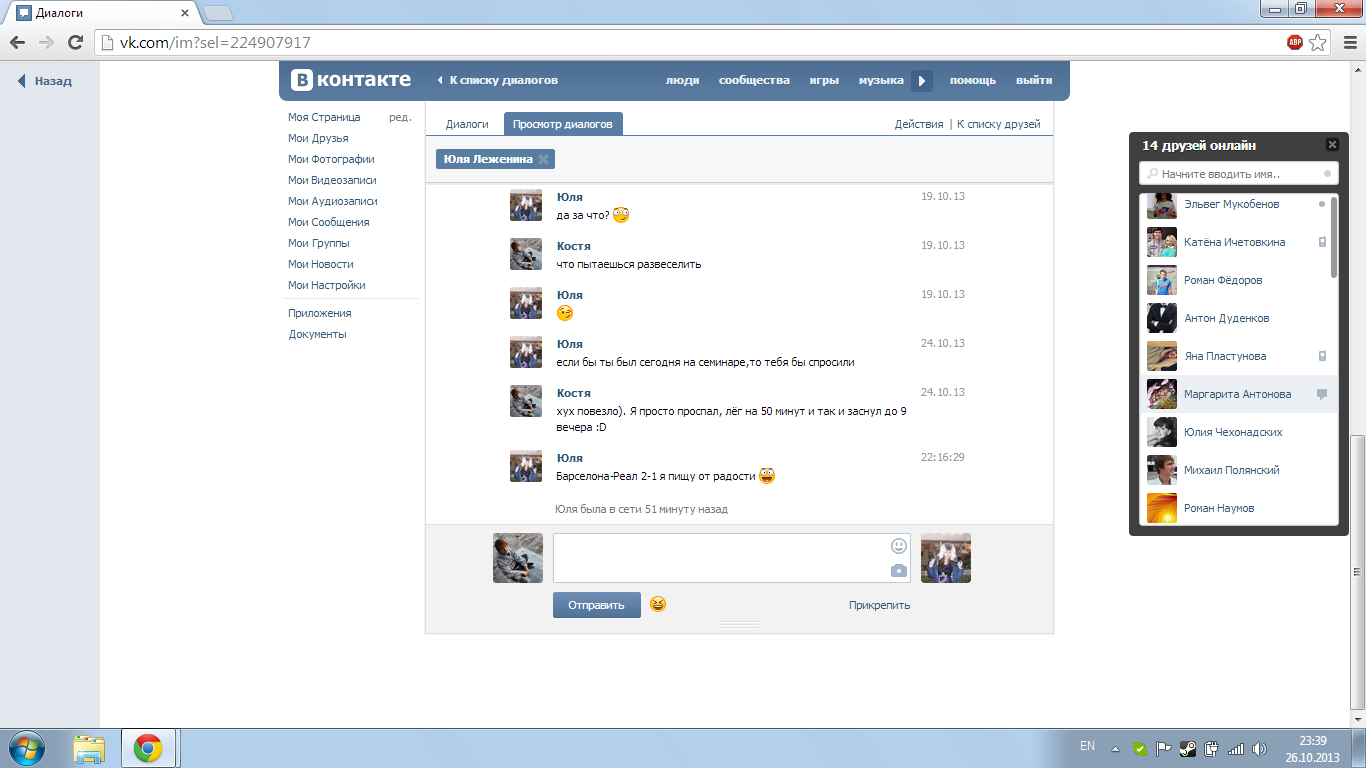Screen dimensions: 1366x768
Task: Click the browser forward arrow
Action: 46,42
